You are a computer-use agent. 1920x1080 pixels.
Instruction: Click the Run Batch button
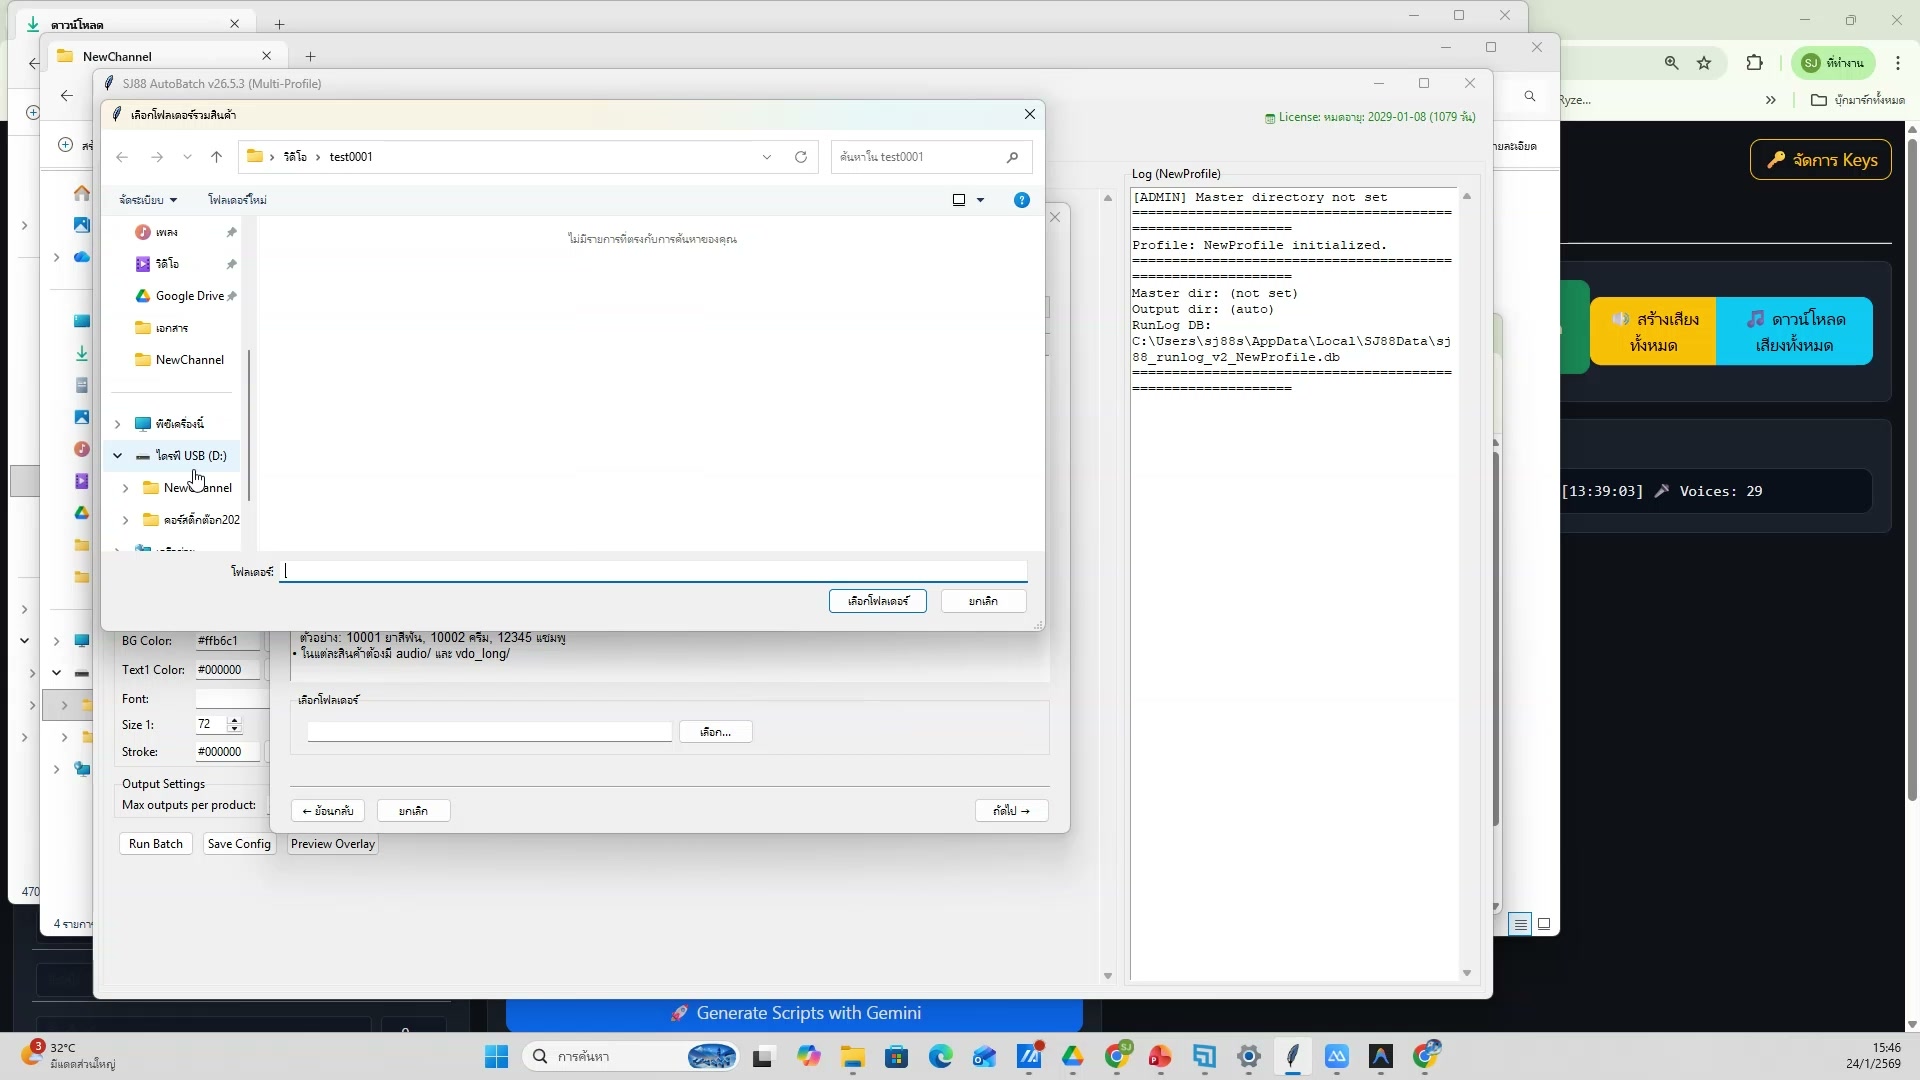coord(155,844)
